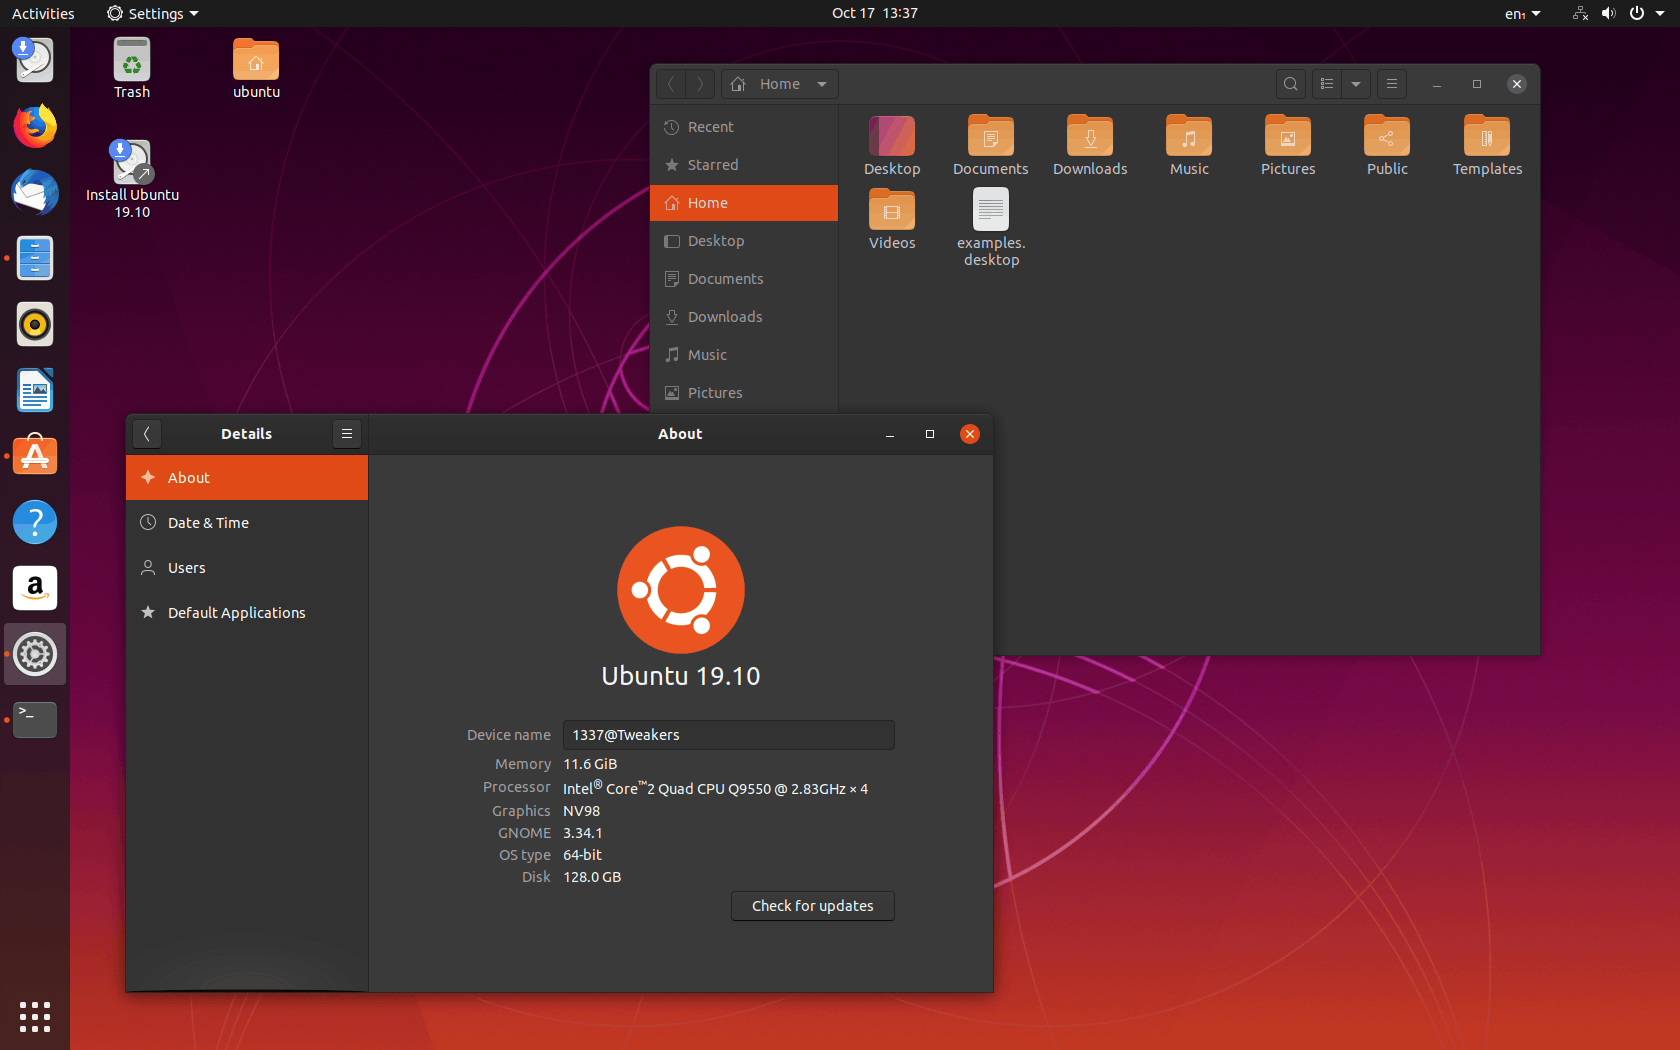The height and width of the screenshot is (1050, 1680).
Task: Open Trash on the desktop
Action: pos(131,67)
